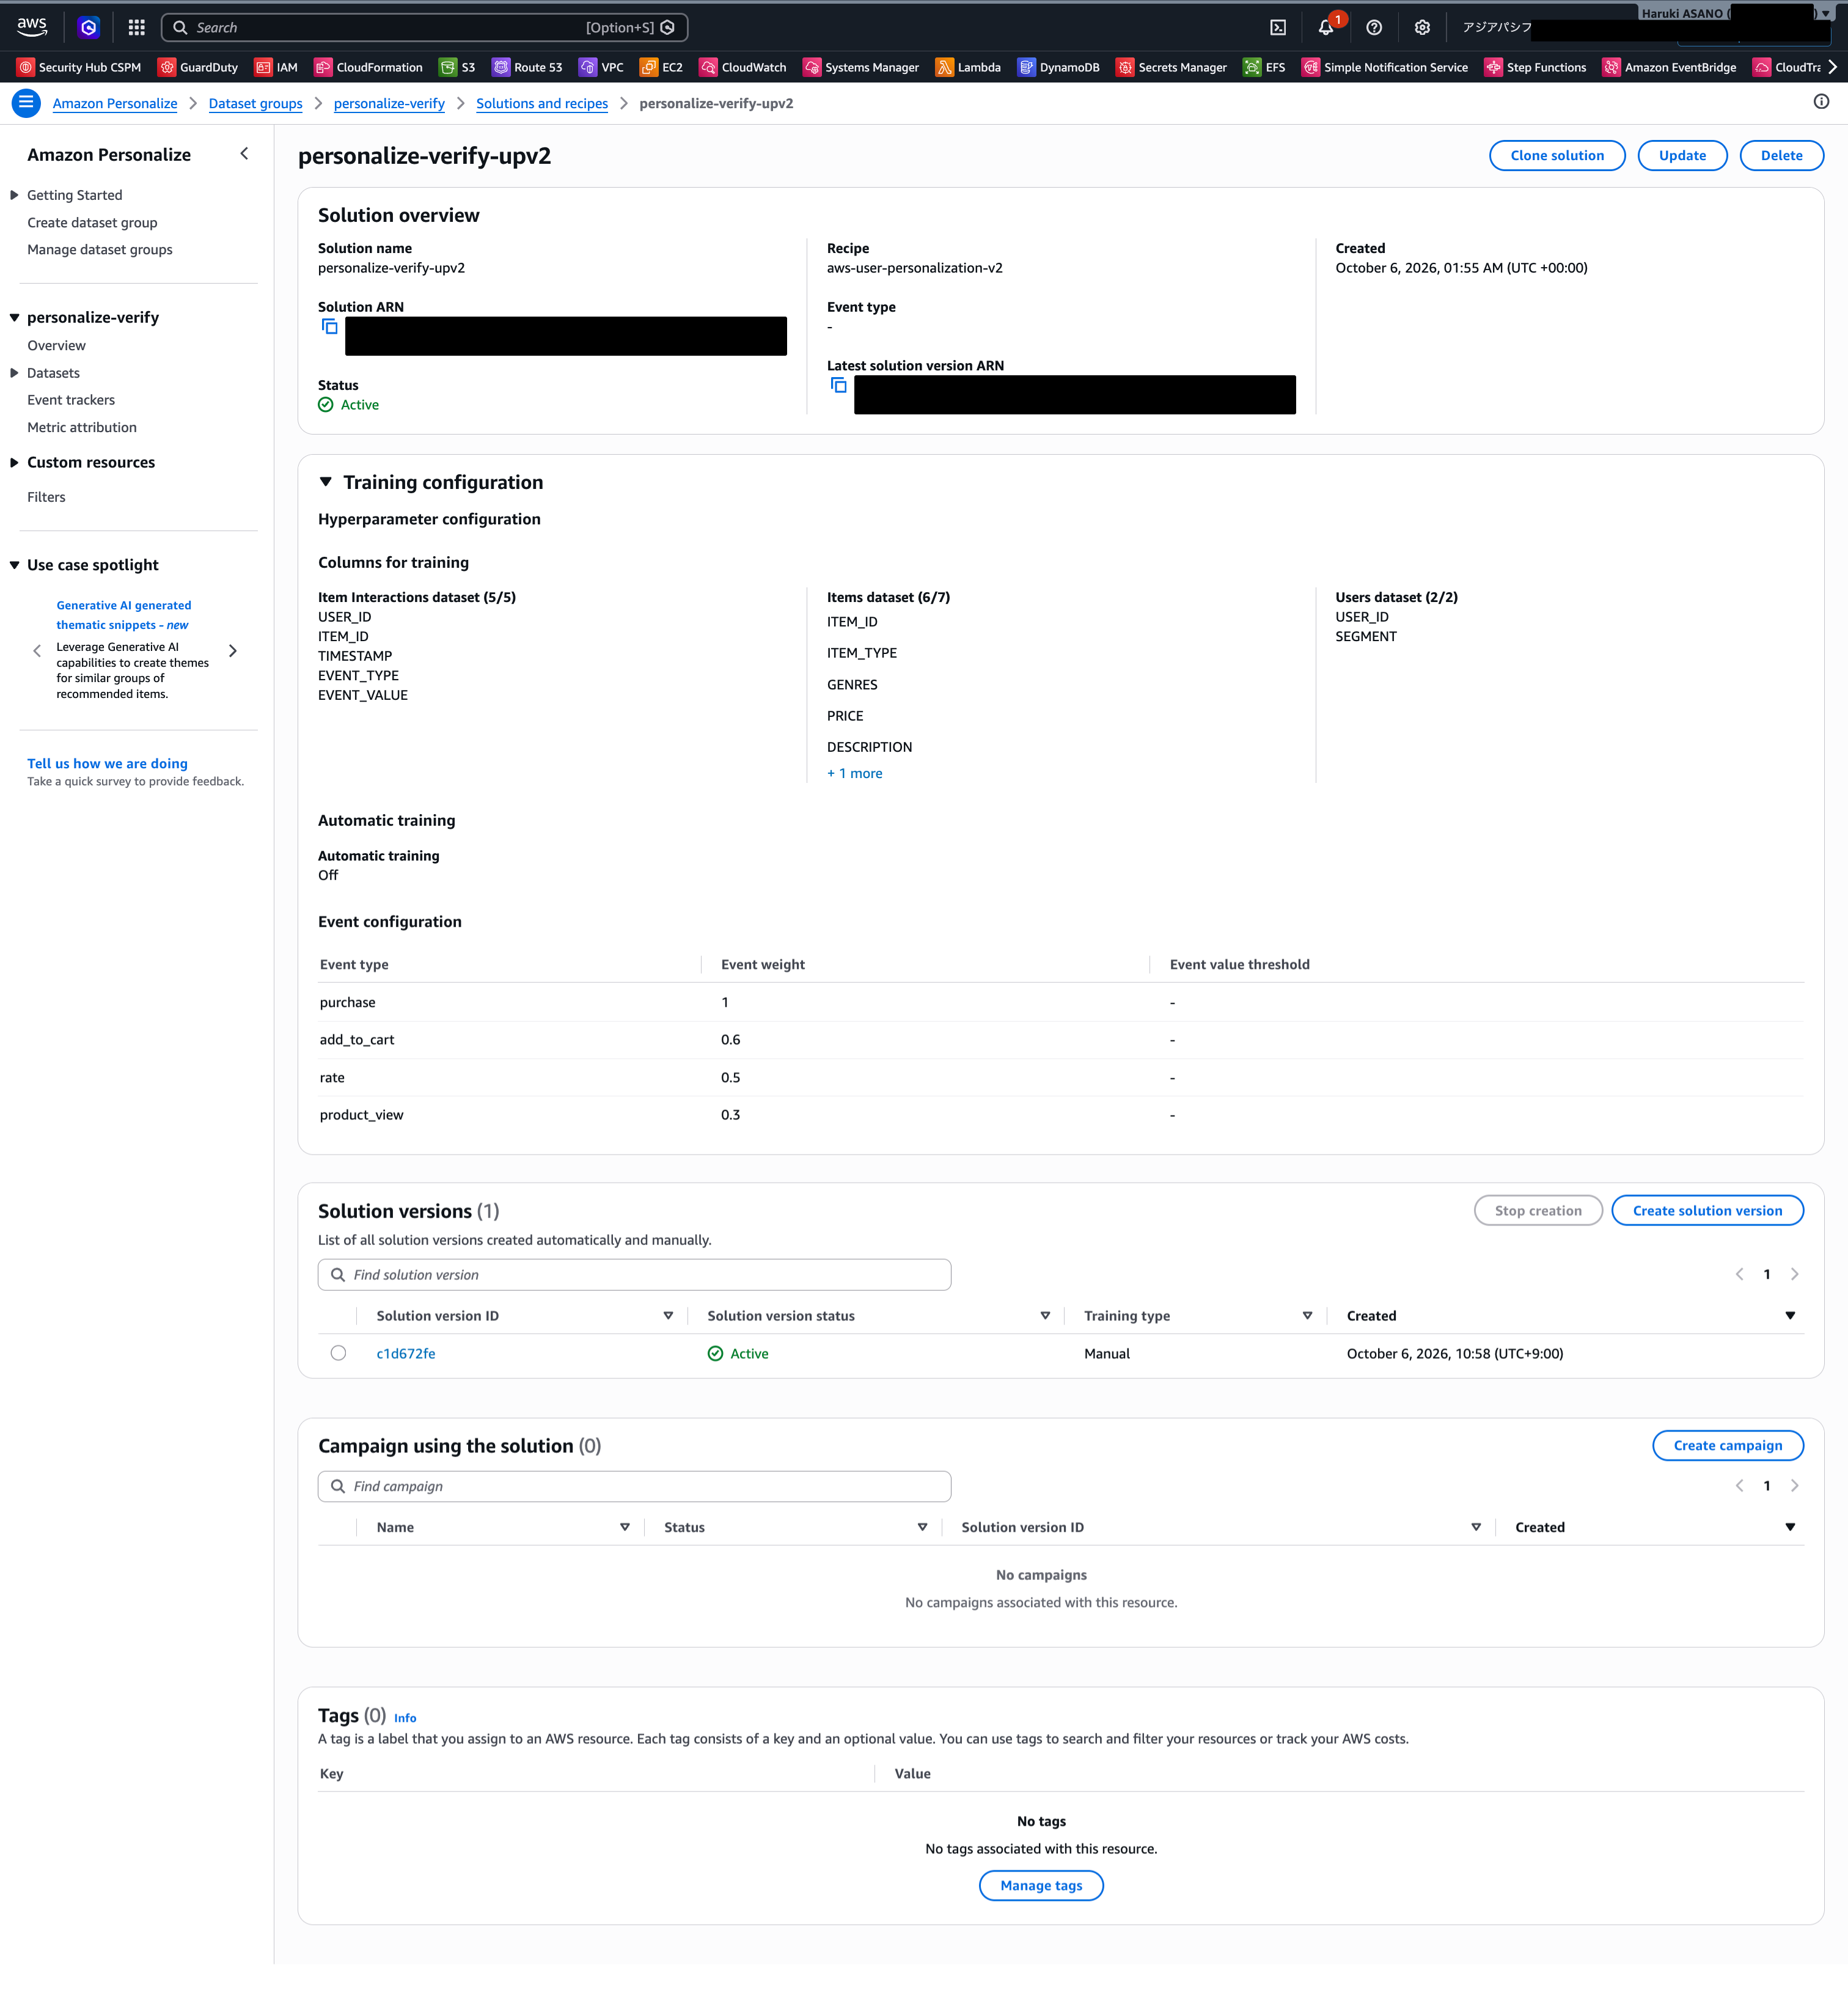Click the Clone solution button
Image resolution: width=1848 pixels, height=1998 pixels.
point(1556,155)
